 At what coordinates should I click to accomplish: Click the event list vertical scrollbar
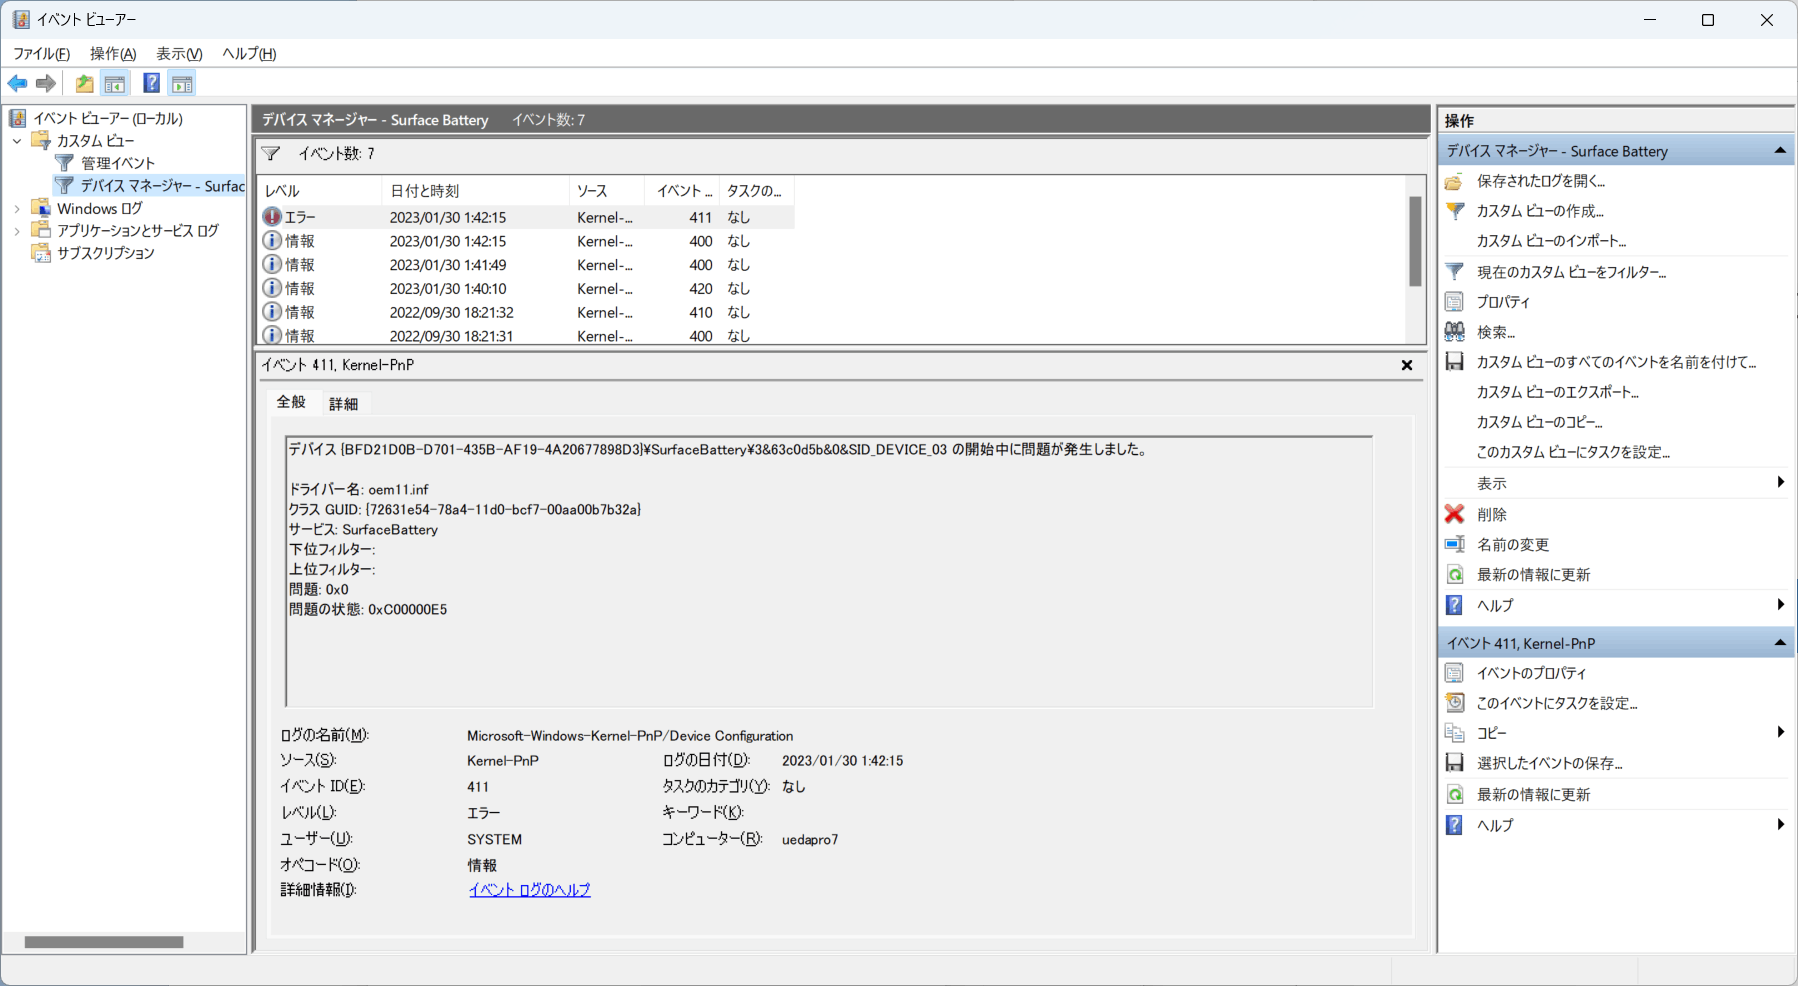pyautogui.click(x=1415, y=241)
